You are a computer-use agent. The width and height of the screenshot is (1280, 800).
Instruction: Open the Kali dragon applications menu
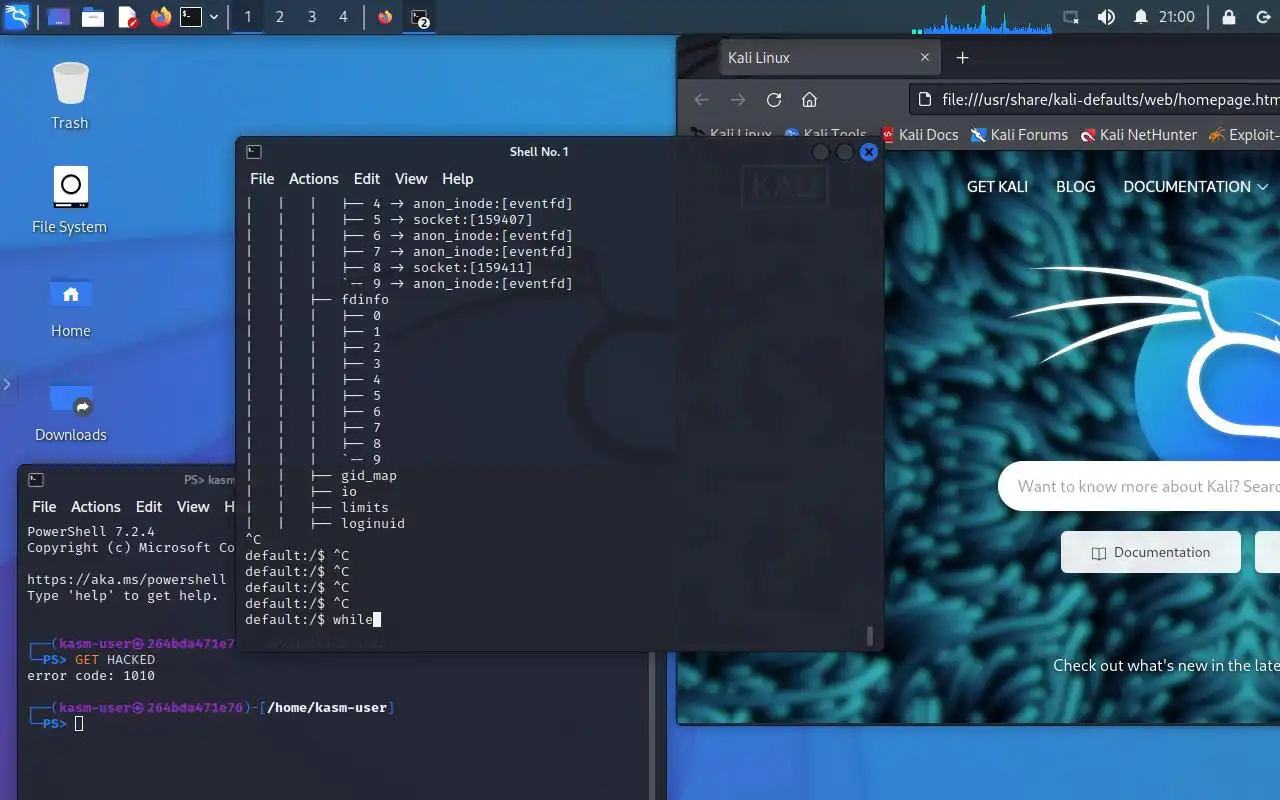click(x=17, y=17)
